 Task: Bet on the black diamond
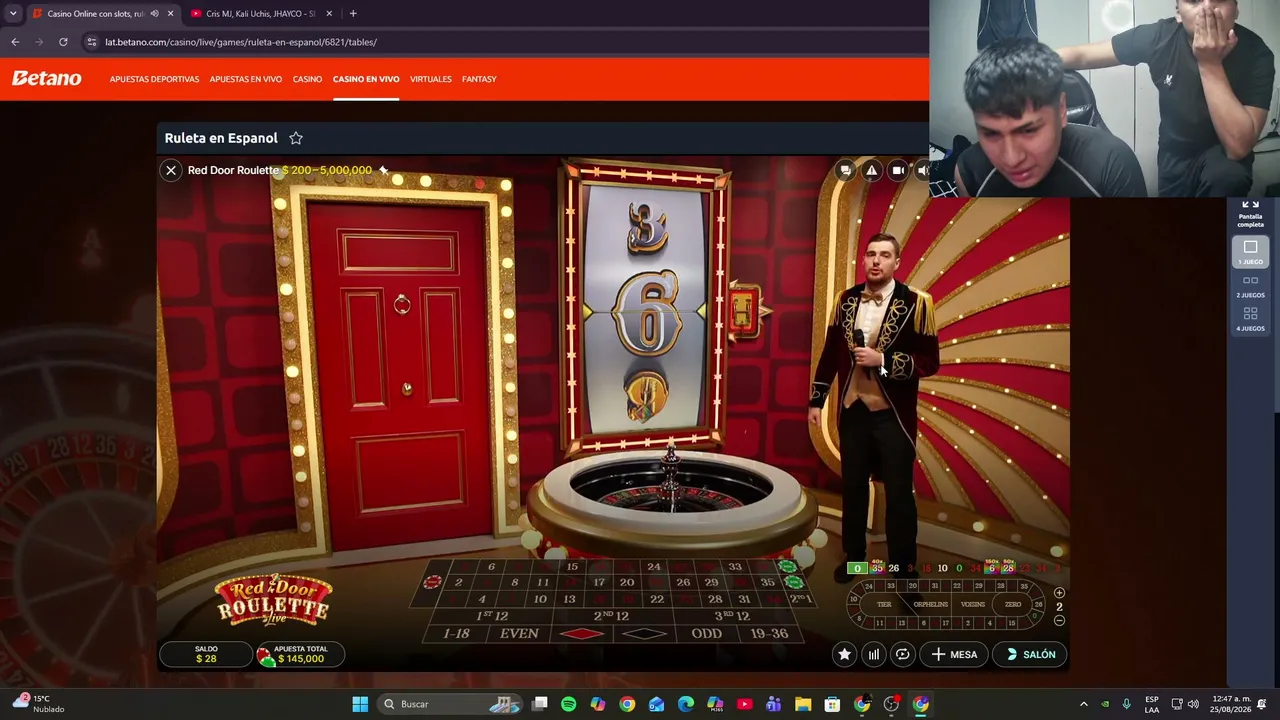[x=645, y=634]
